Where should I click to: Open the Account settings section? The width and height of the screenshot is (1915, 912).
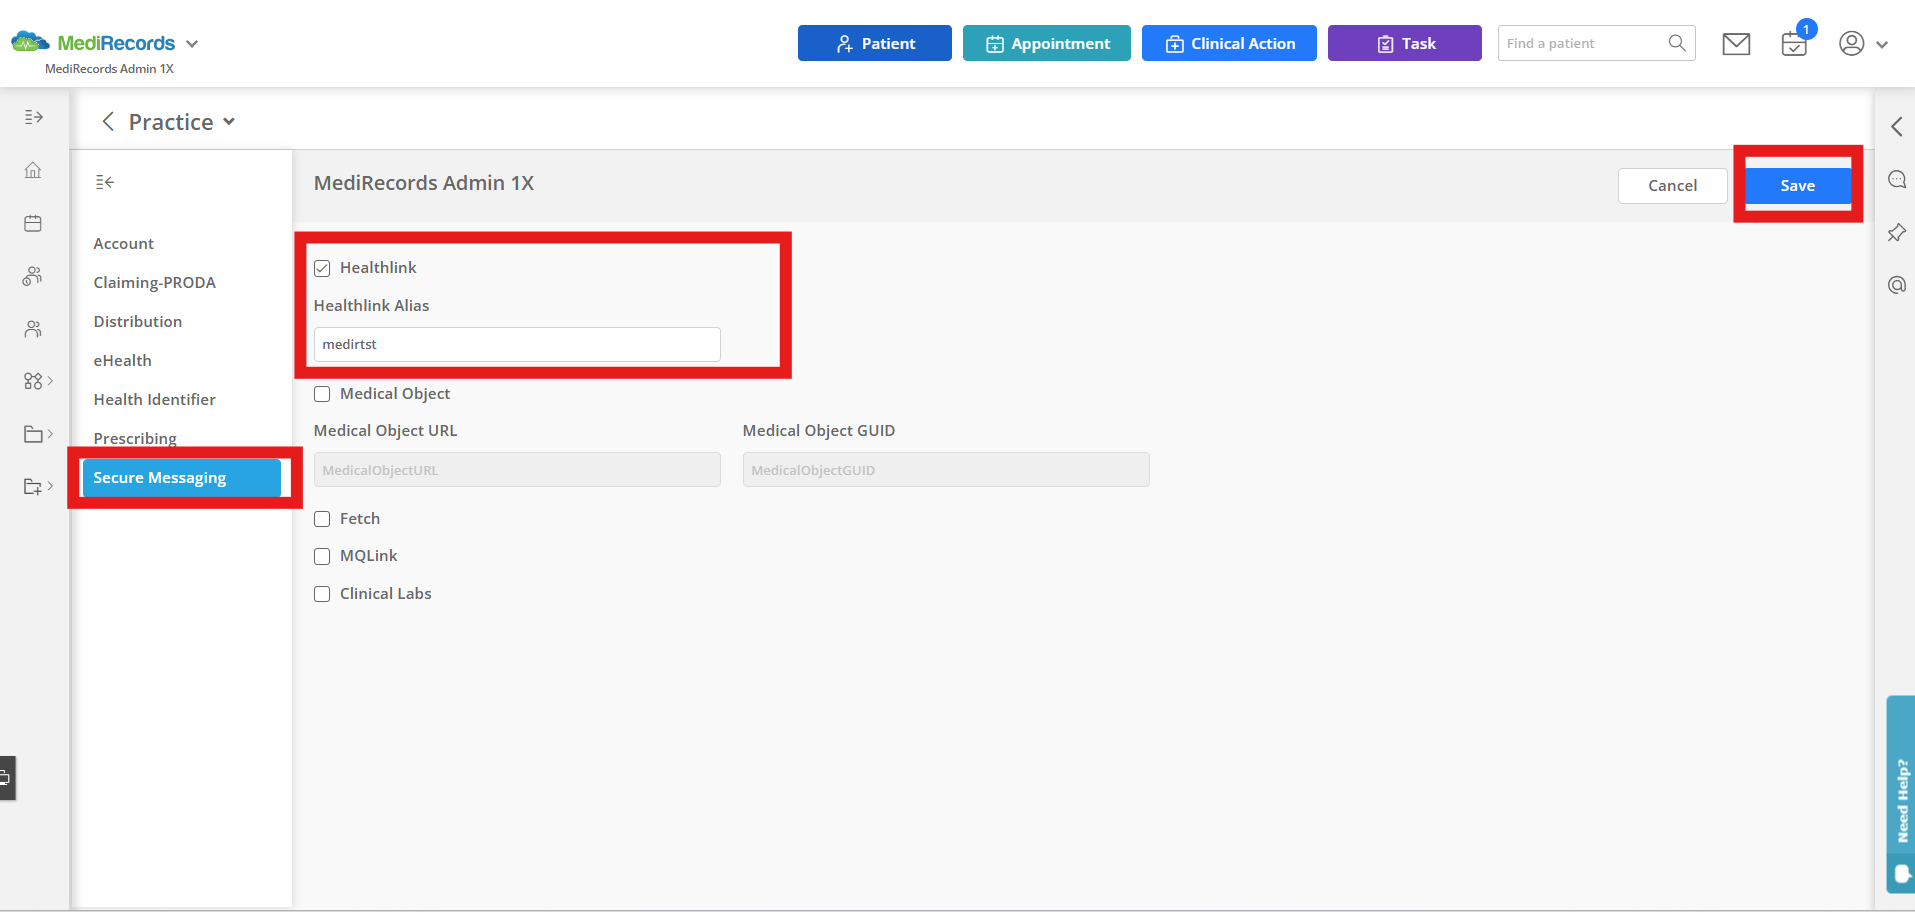[124, 244]
